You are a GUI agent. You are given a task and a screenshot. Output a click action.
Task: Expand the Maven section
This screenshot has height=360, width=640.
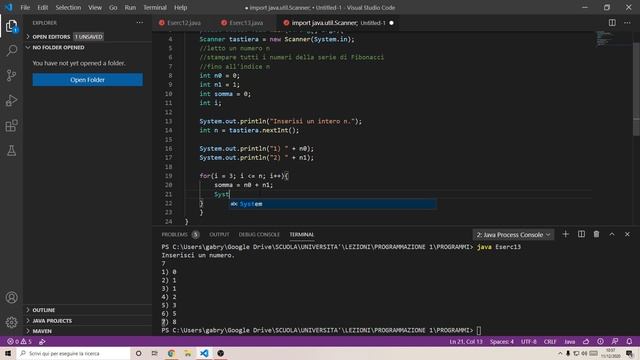[x=88, y=331]
